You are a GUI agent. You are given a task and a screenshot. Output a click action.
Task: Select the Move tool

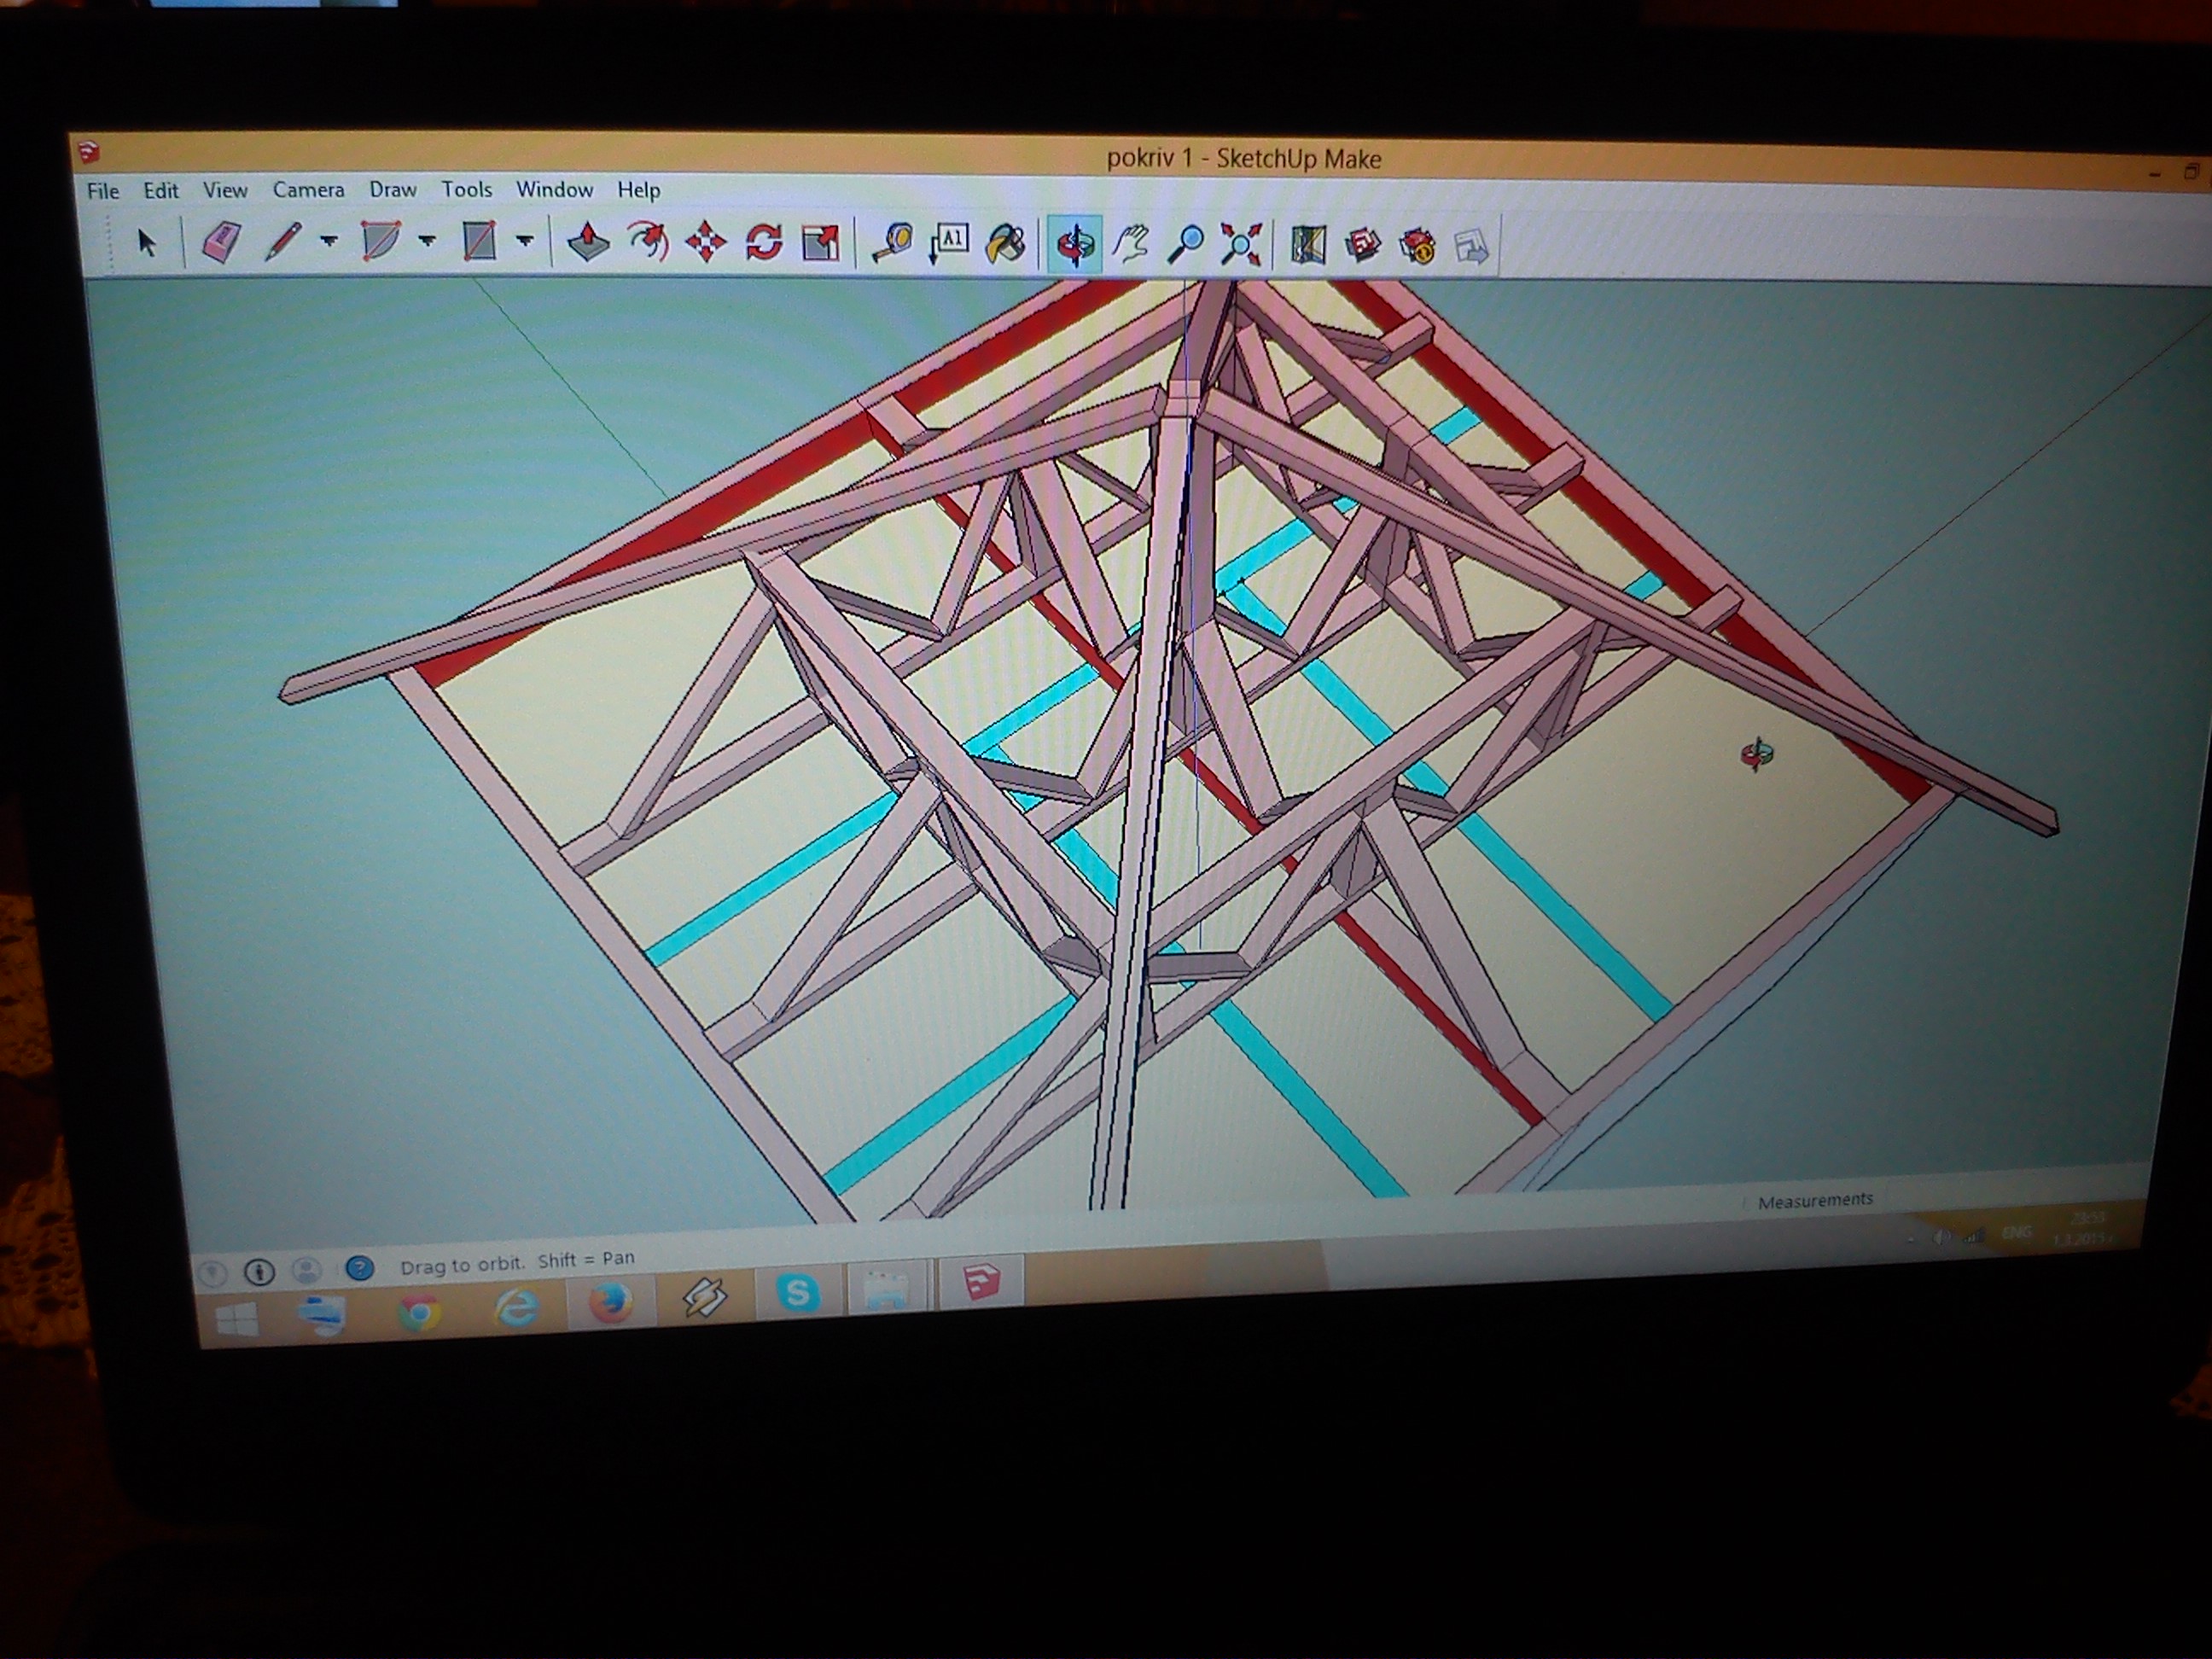(706, 243)
